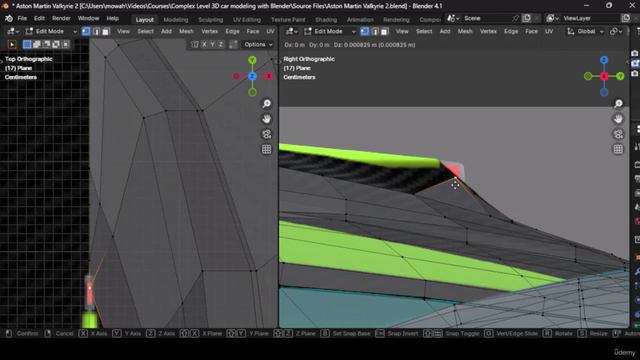Image resolution: width=640 pixels, height=360 pixels.
Task: Open the ViewLayer browse dropdown icon
Action: (552, 18)
